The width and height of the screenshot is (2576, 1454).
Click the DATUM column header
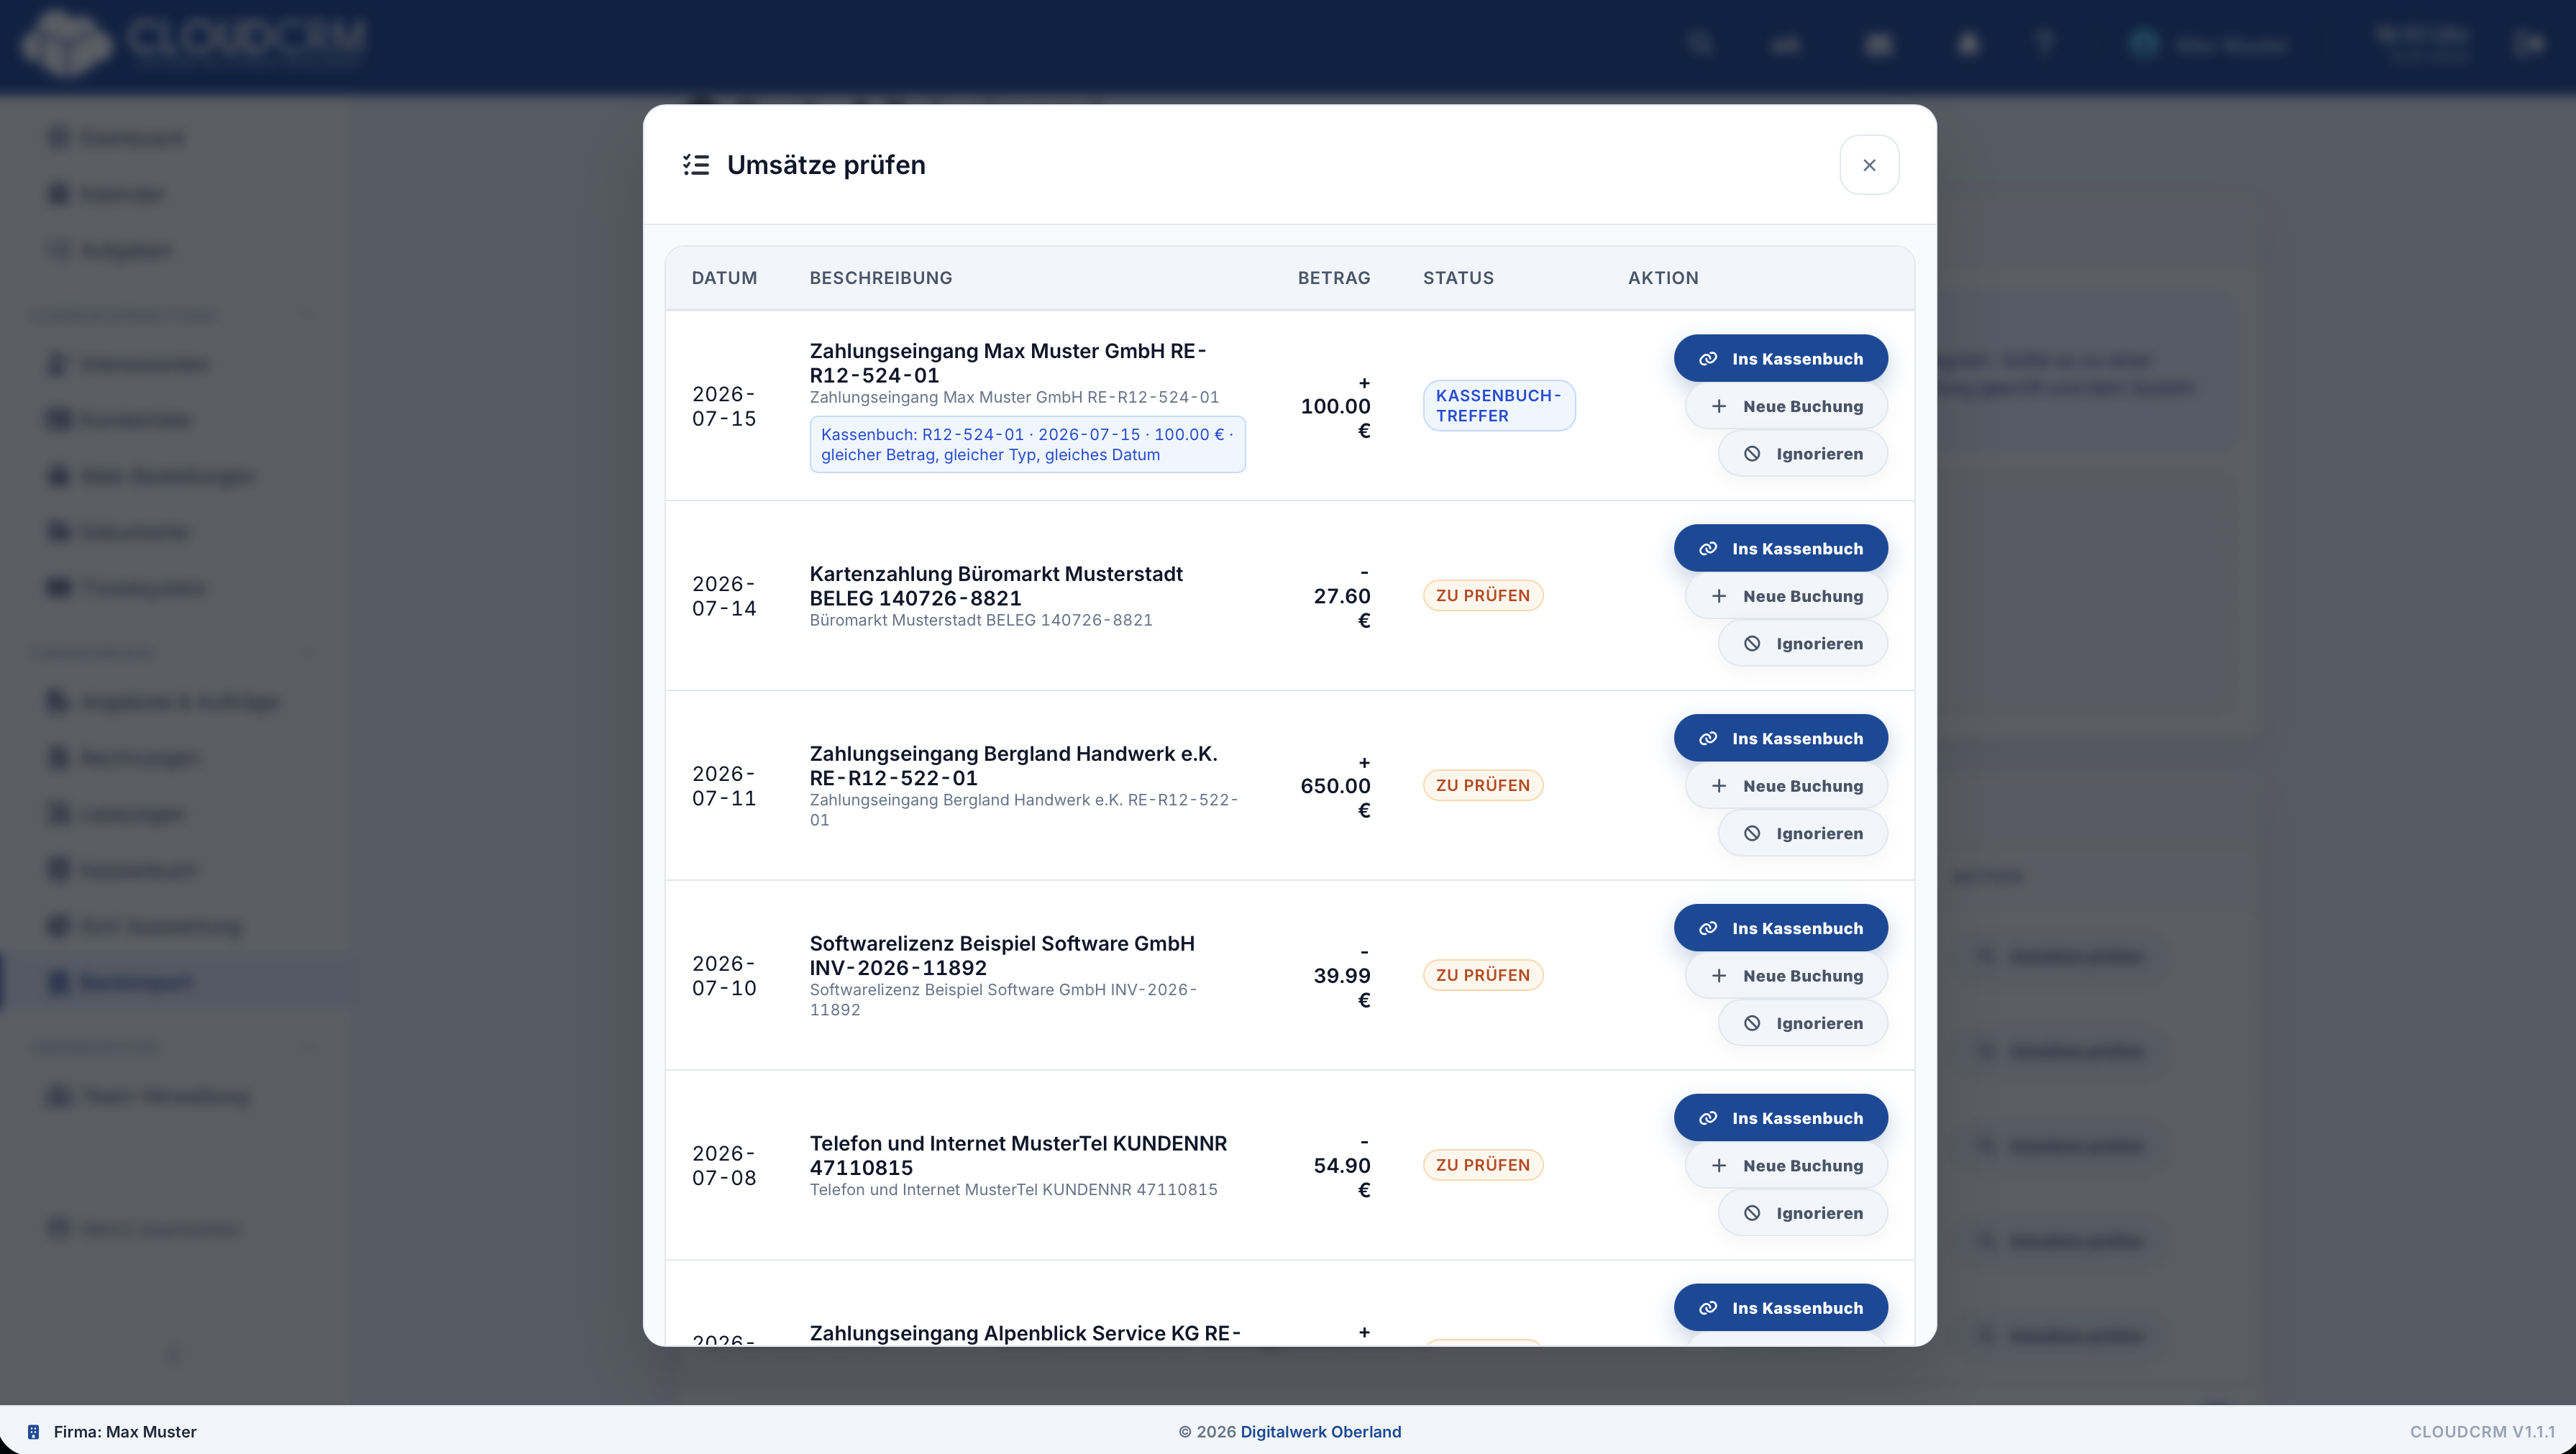(724, 278)
